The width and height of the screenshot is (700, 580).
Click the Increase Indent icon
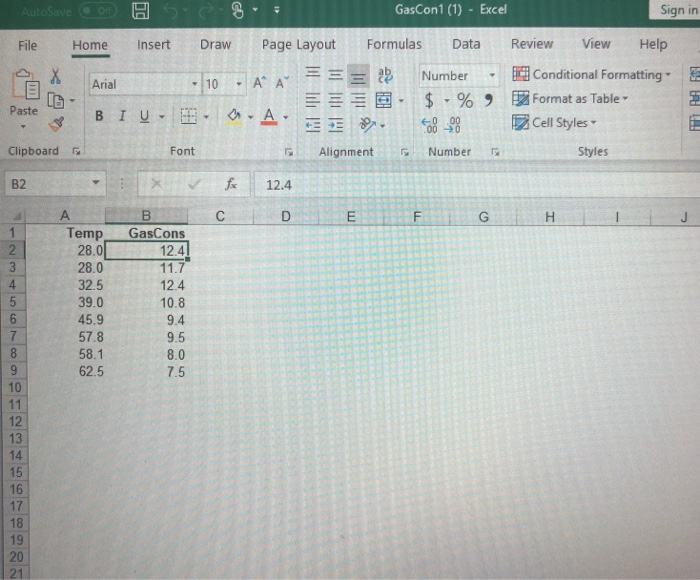[x=335, y=125]
